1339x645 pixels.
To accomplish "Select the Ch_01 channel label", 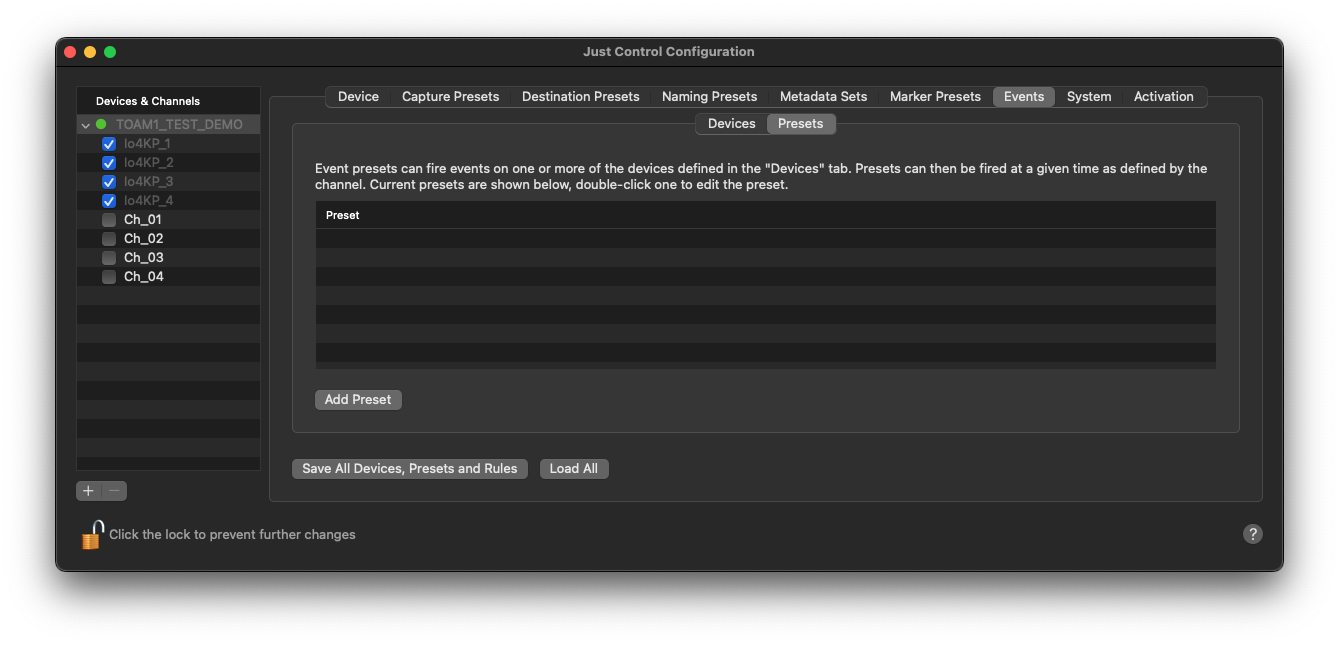I will pos(143,220).
